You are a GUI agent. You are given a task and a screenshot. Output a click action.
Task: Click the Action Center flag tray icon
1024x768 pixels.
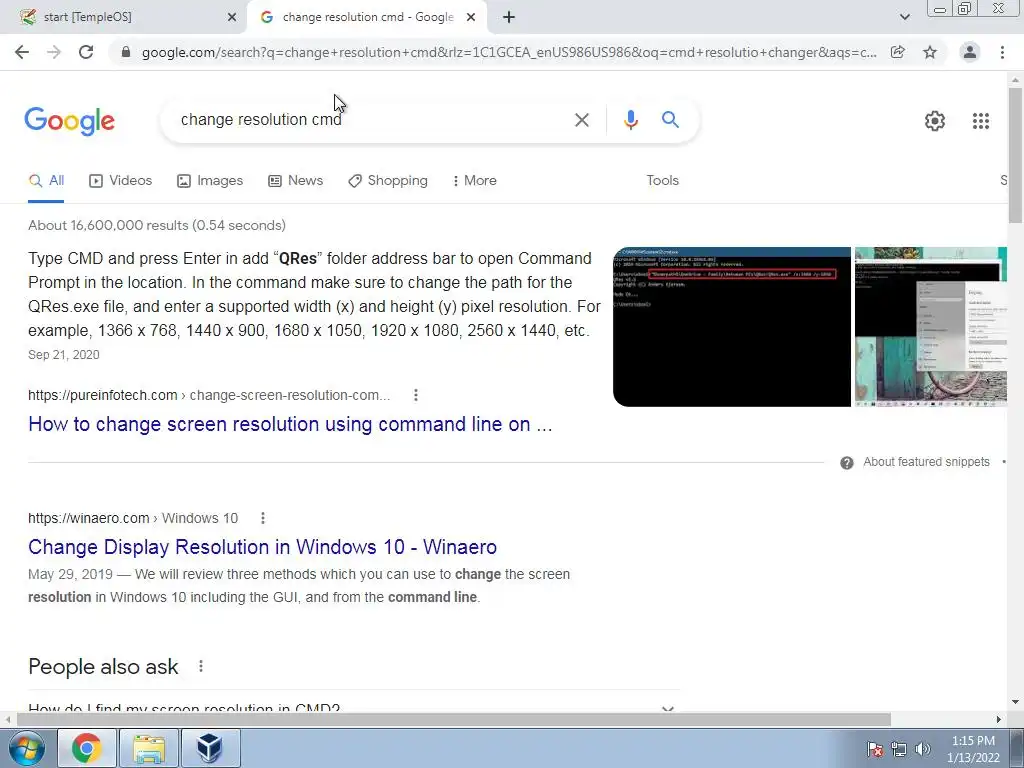click(x=874, y=749)
